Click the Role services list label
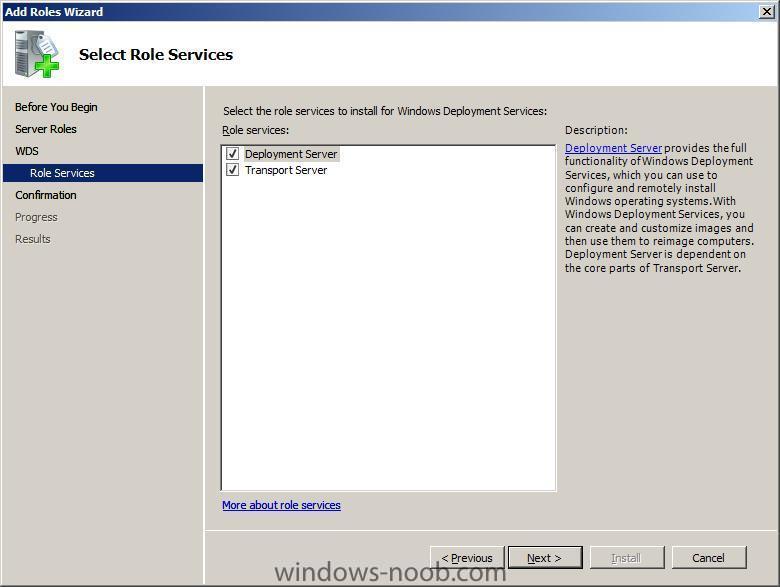 pos(255,130)
